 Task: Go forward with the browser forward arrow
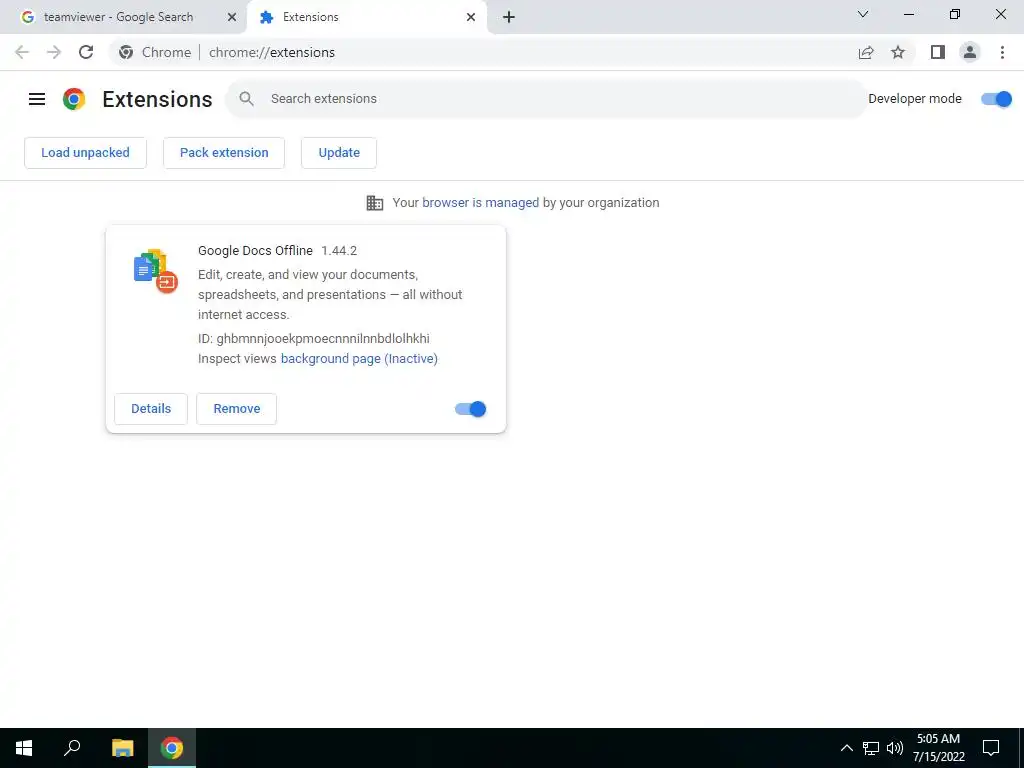click(54, 52)
